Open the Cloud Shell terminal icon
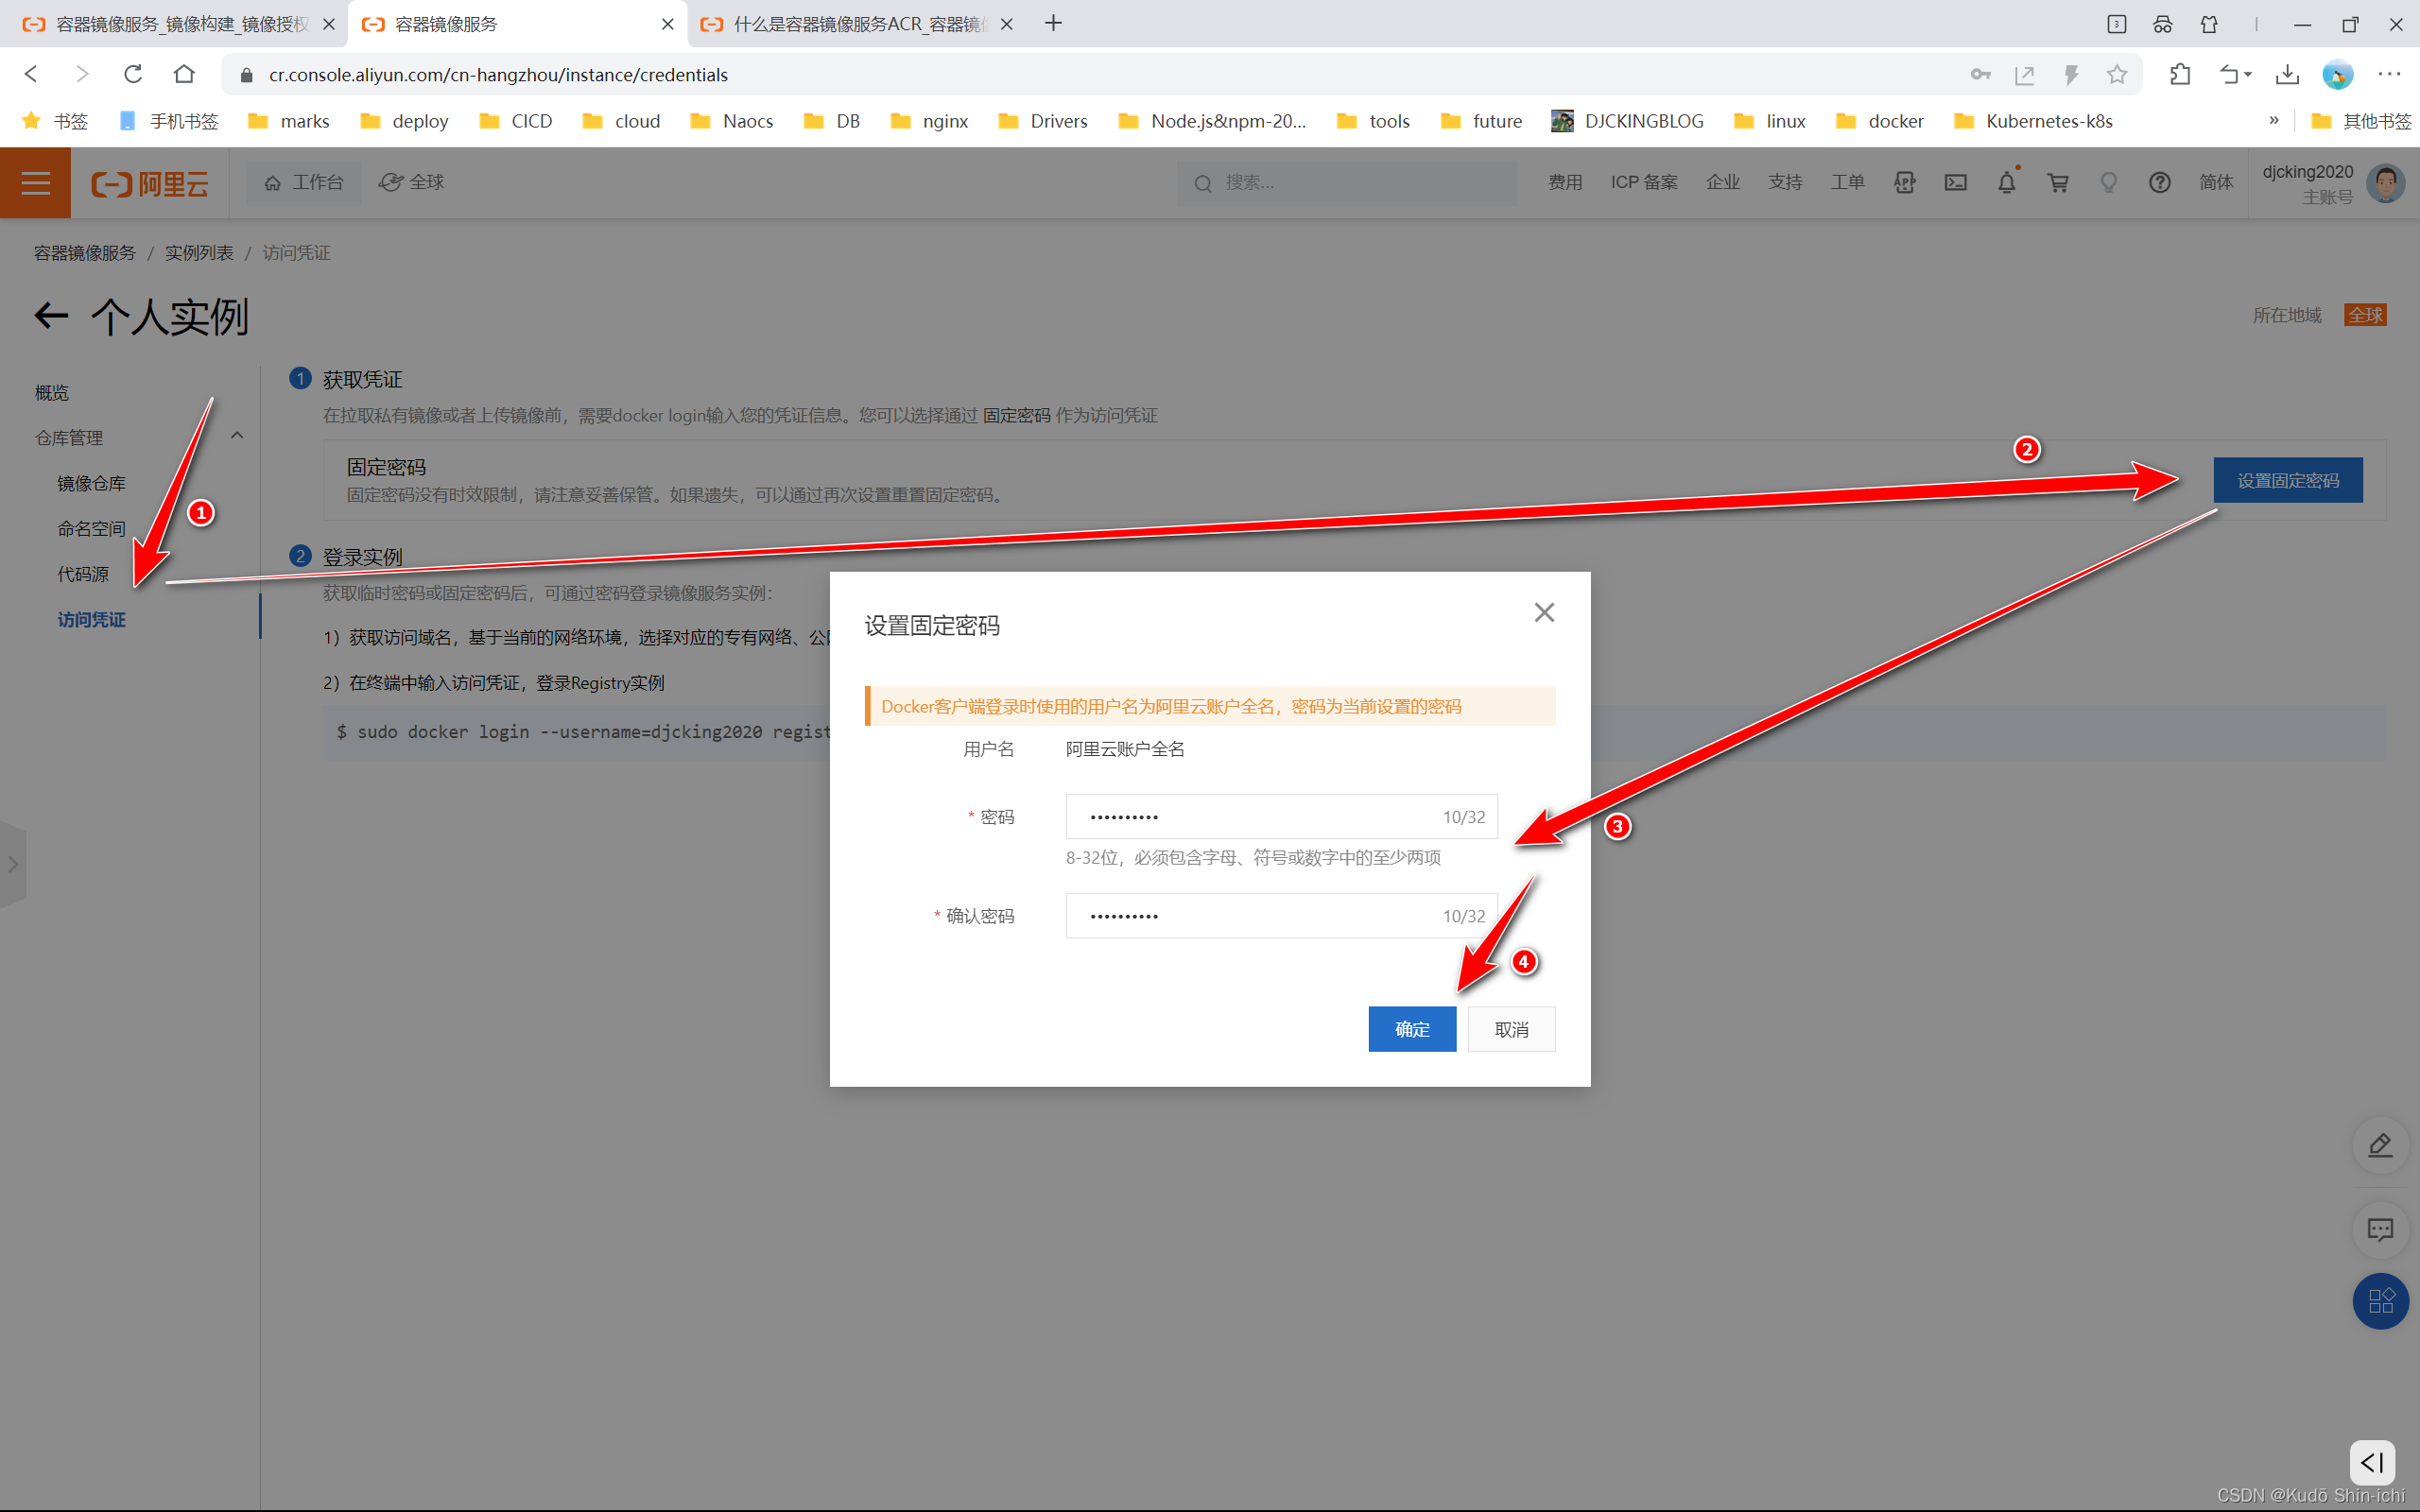 tap(1955, 183)
